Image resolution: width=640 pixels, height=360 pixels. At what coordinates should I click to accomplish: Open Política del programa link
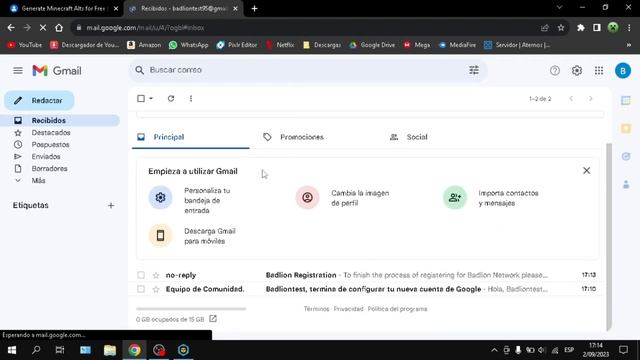[397, 309]
